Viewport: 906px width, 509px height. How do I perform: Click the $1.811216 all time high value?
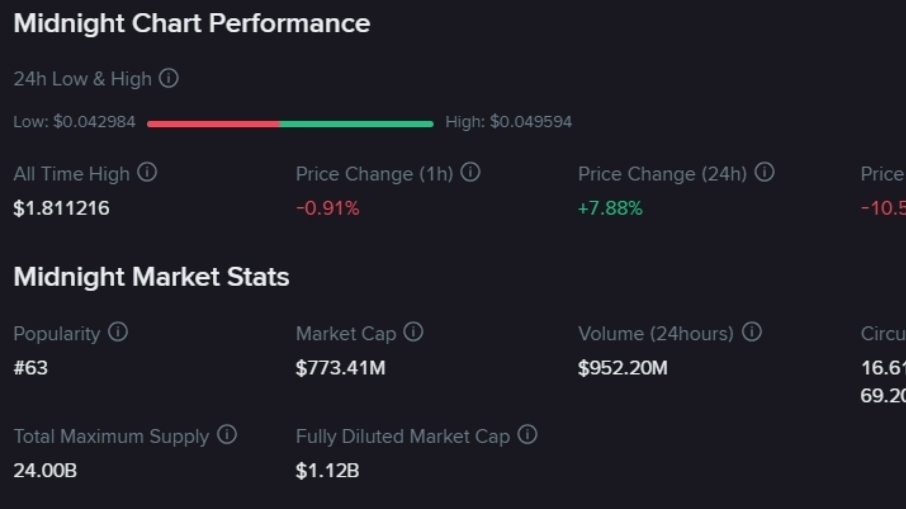(62, 208)
